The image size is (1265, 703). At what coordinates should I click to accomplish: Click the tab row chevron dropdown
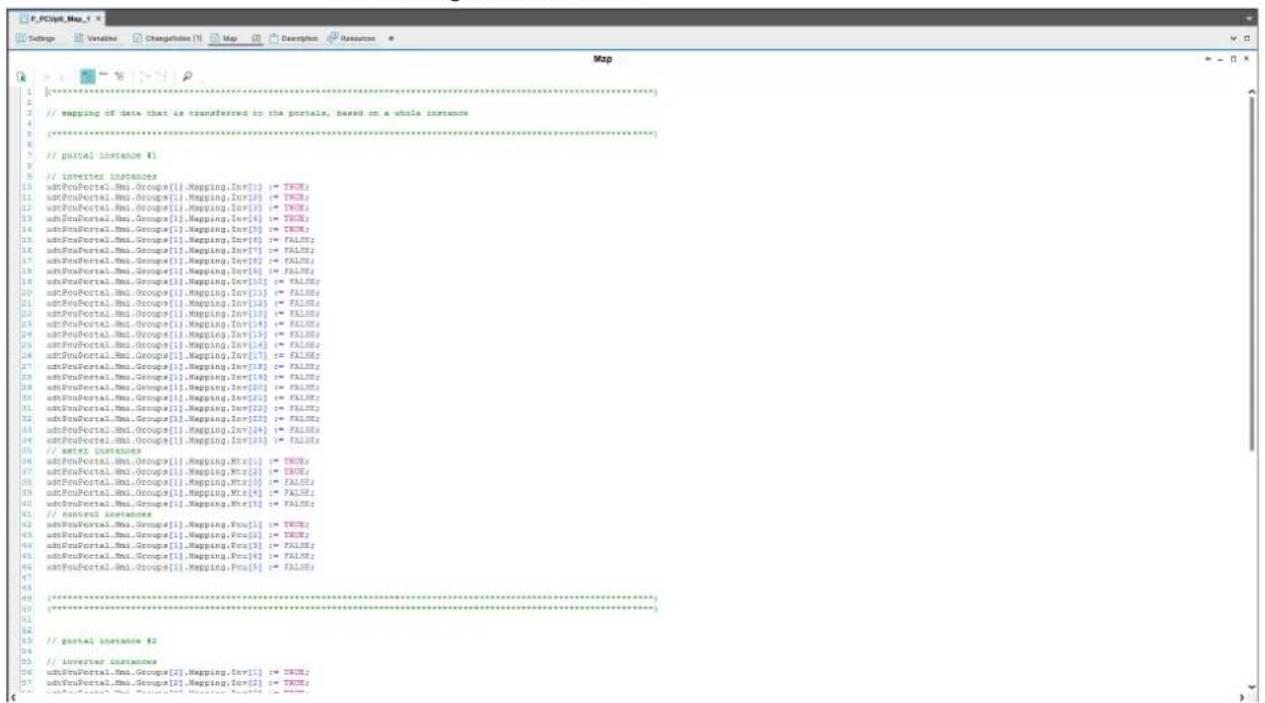(1234, 38)
